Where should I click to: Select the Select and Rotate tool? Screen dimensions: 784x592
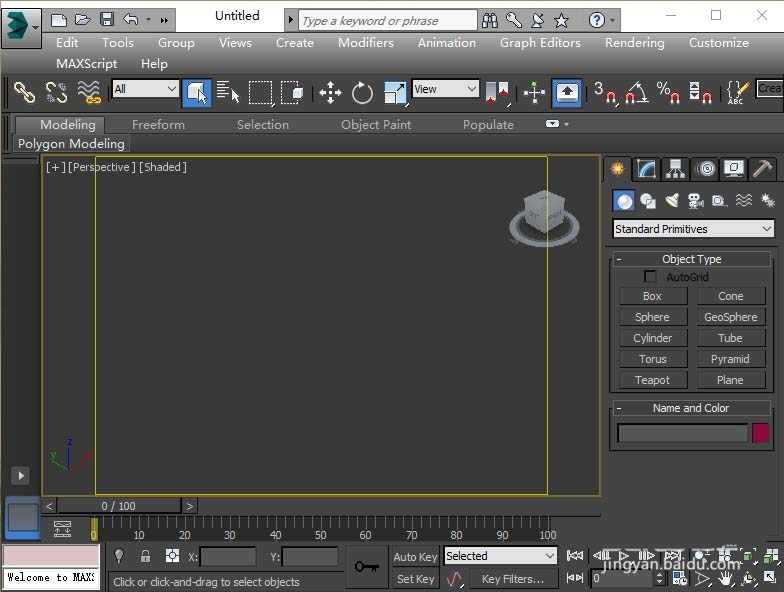click(362, 93)
